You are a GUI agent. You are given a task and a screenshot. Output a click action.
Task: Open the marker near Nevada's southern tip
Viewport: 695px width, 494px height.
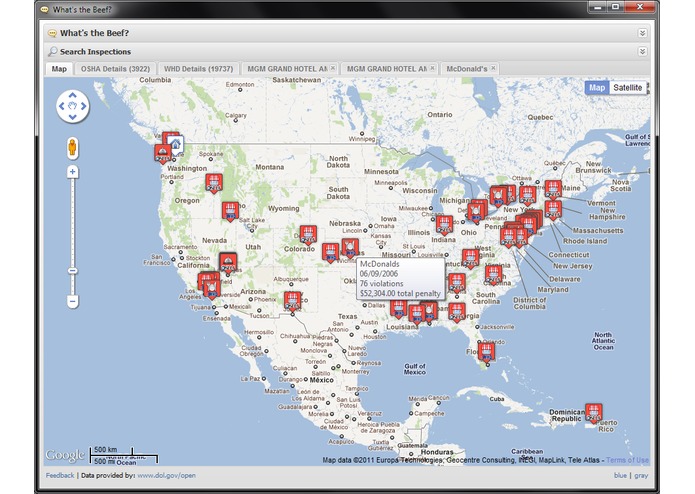(x=228, y=263)
